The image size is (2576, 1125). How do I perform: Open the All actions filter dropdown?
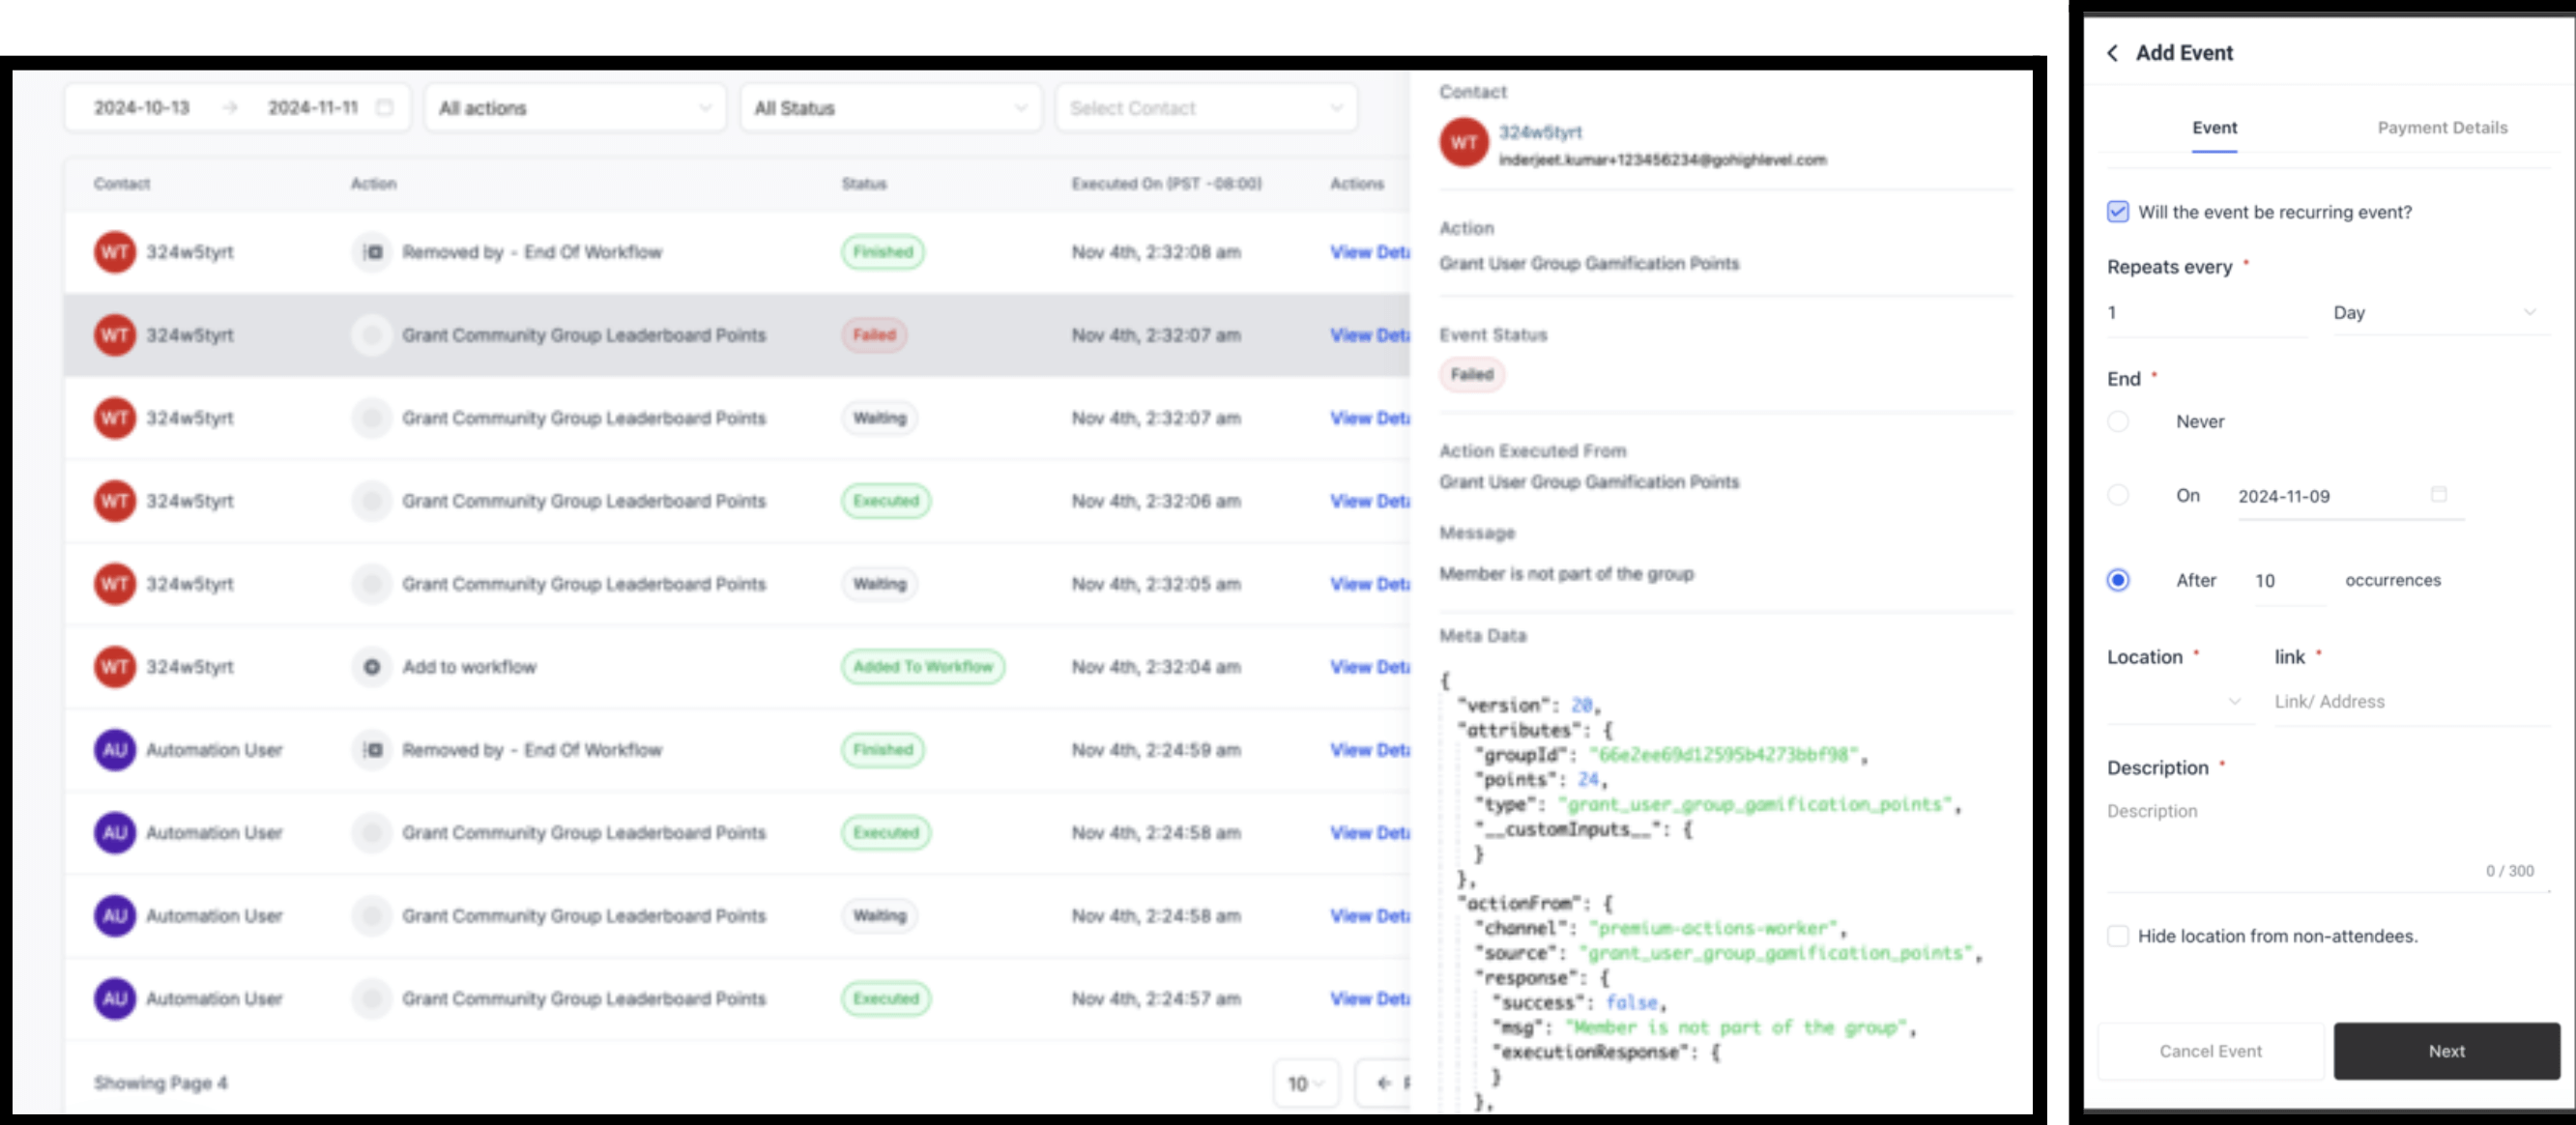[x=575, y=107]
